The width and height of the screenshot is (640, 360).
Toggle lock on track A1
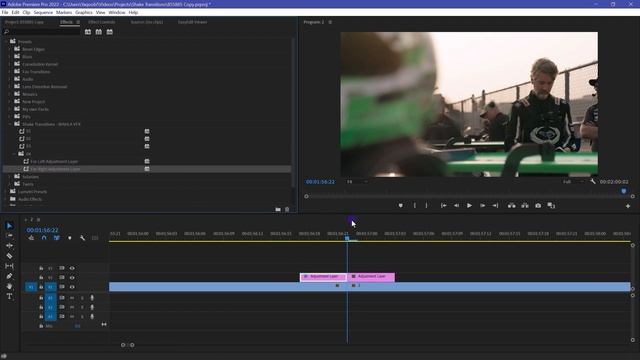point(41,298)
